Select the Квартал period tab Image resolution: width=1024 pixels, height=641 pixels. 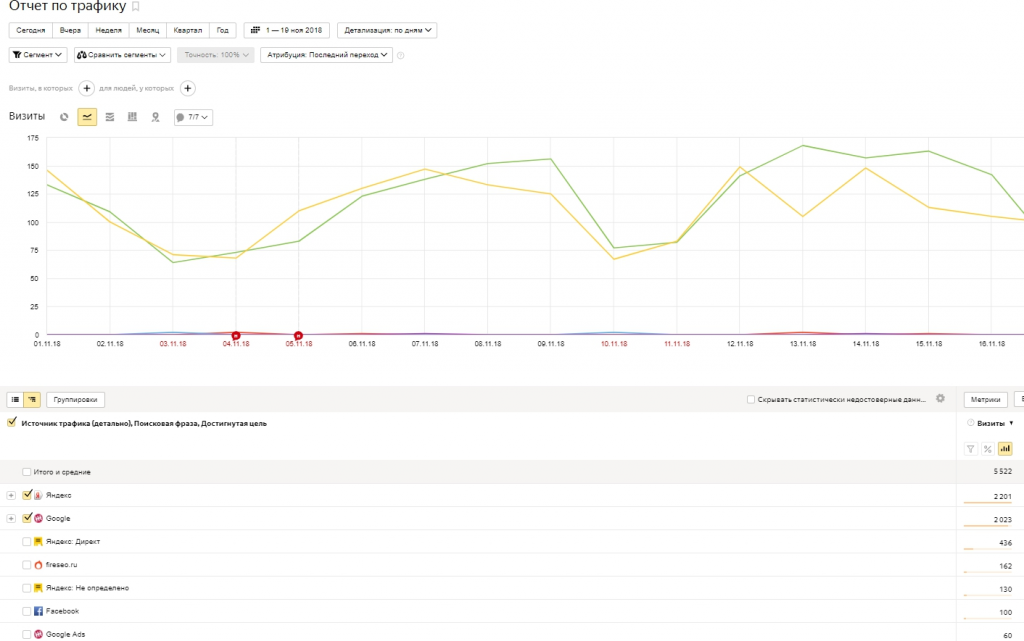(187, 30)
